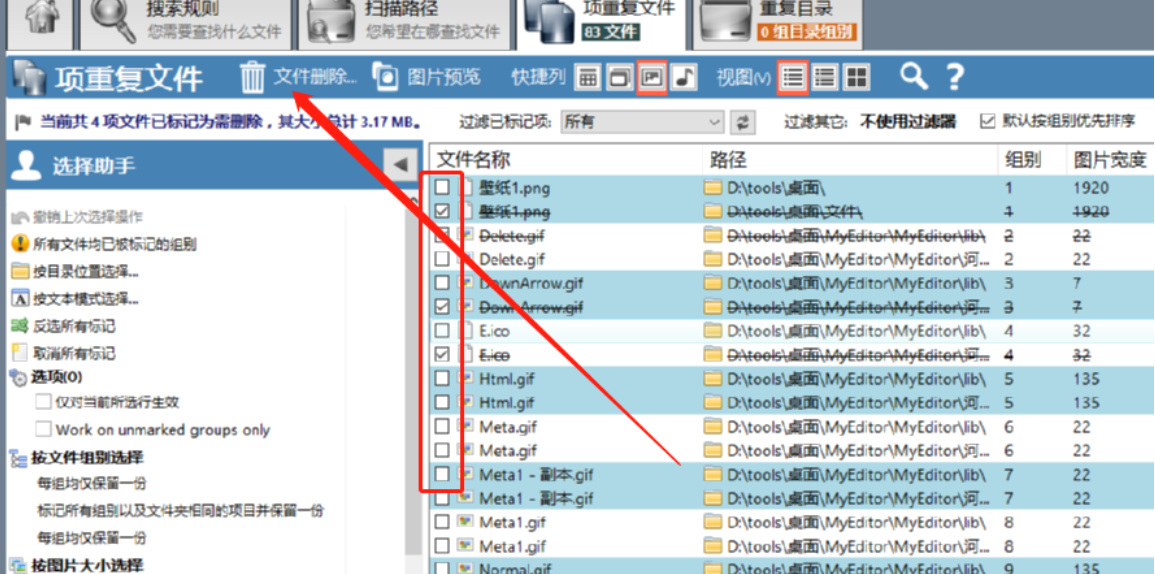Viewport: 1155px width, 574px height.
Task: Expand the 按图片大小选择 section
Action: click(x=77, y=566)
